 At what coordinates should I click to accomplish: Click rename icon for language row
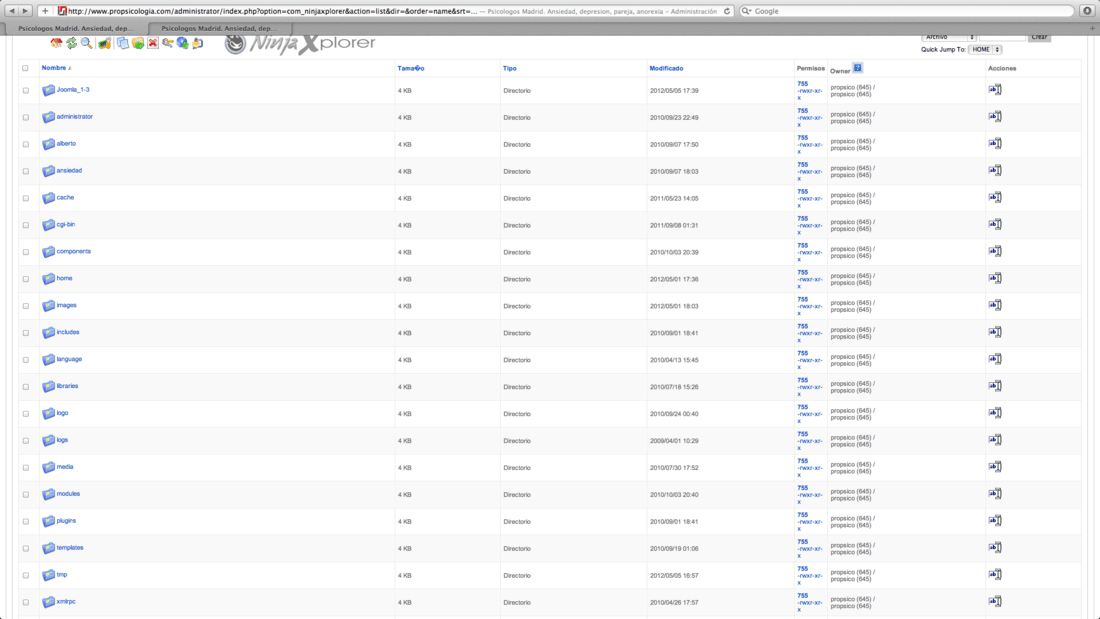coord(995,359)
